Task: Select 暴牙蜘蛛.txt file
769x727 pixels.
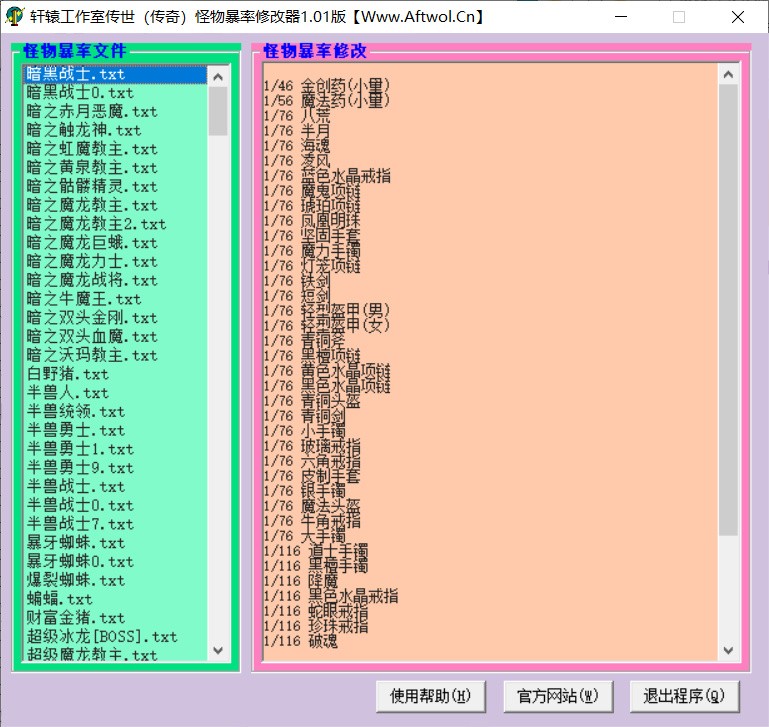Action: point(115,544)
